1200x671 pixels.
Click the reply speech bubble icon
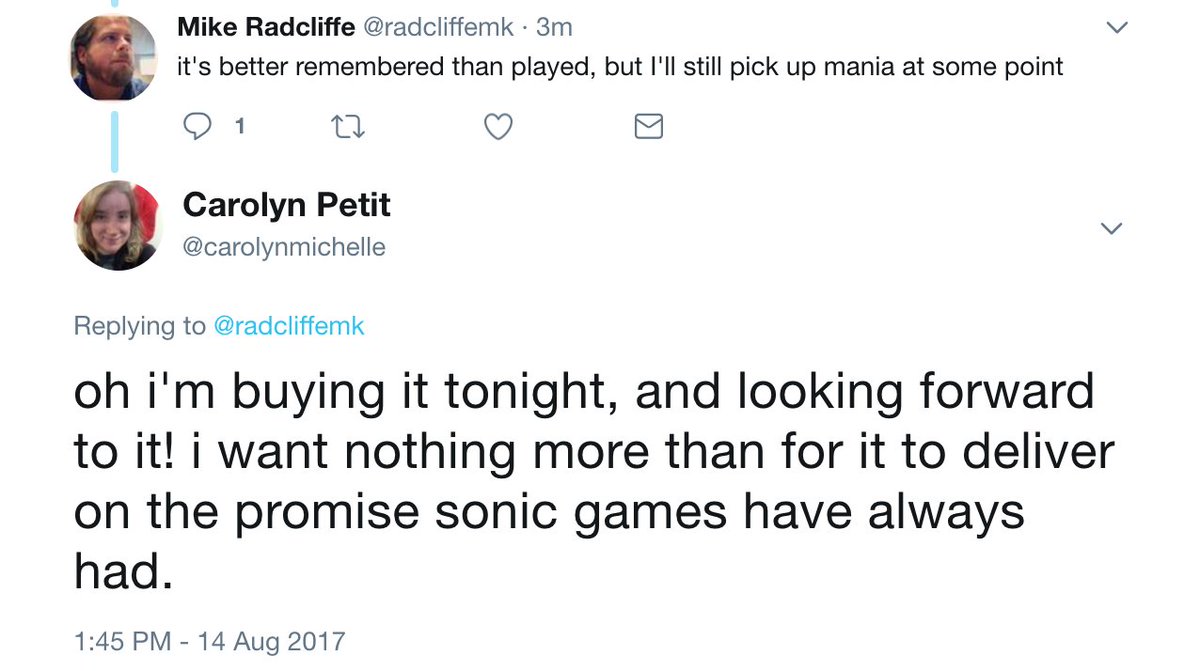[200, 127]
